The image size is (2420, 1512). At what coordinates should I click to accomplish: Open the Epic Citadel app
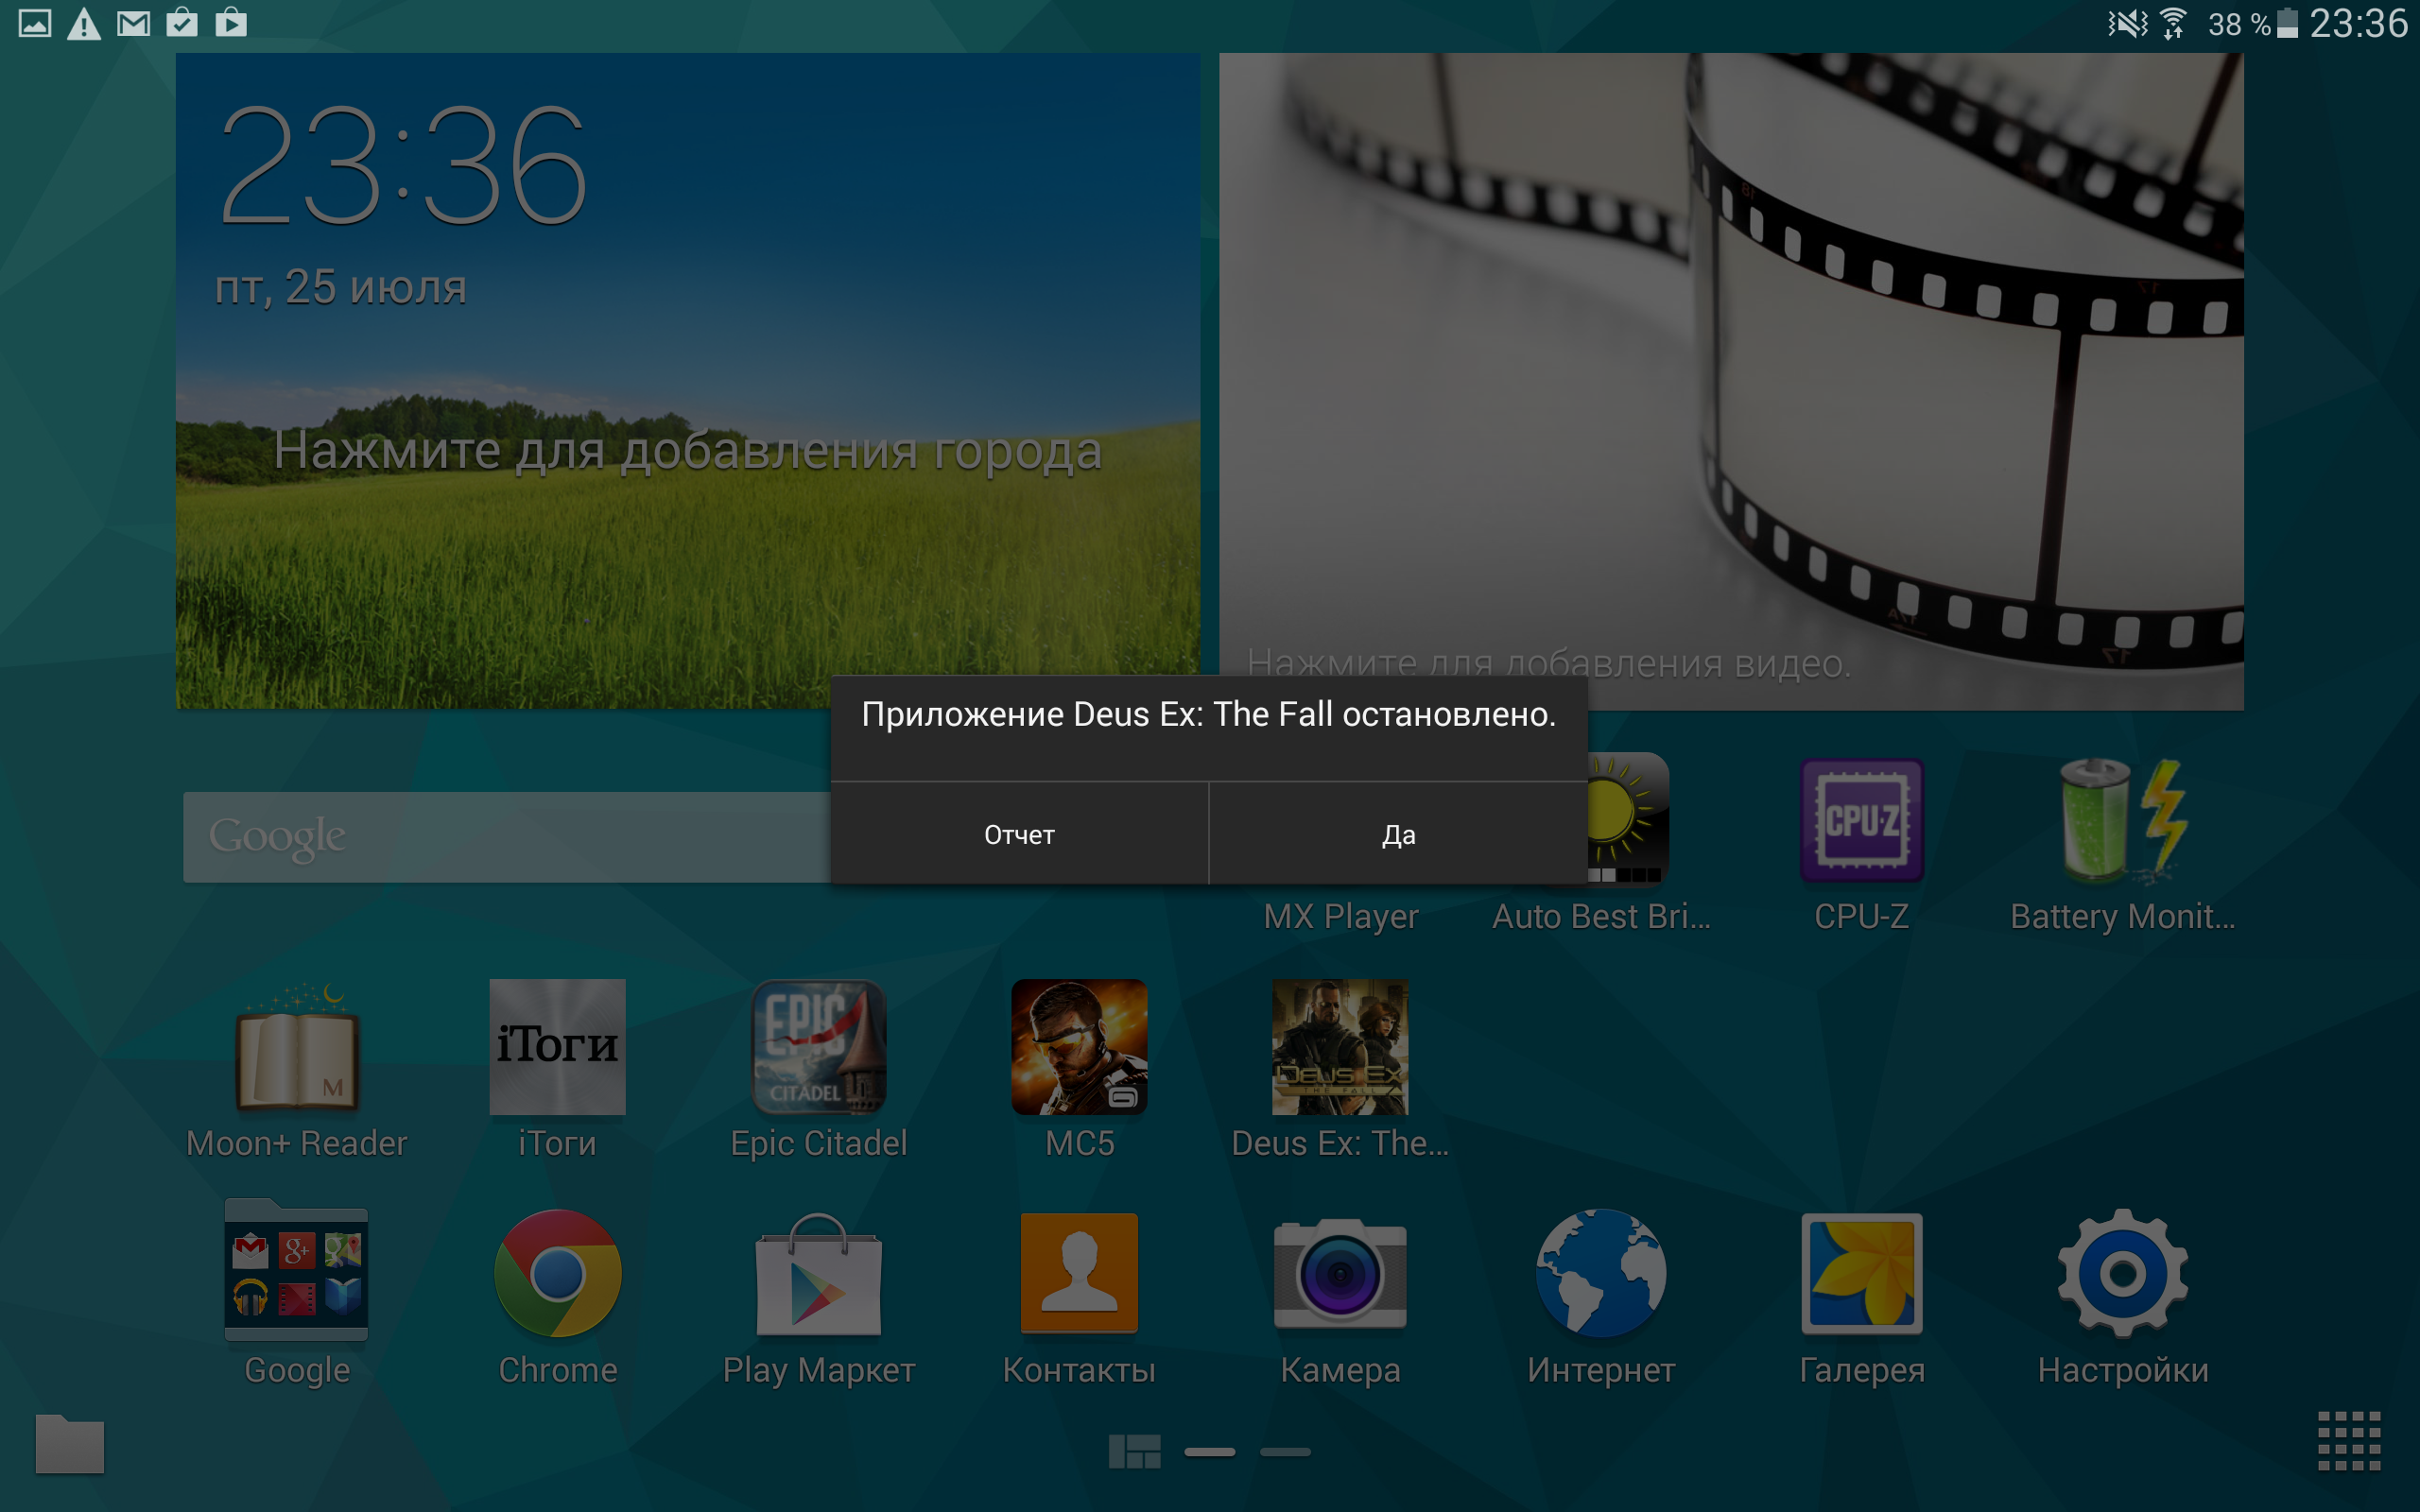coord(818,1047)
